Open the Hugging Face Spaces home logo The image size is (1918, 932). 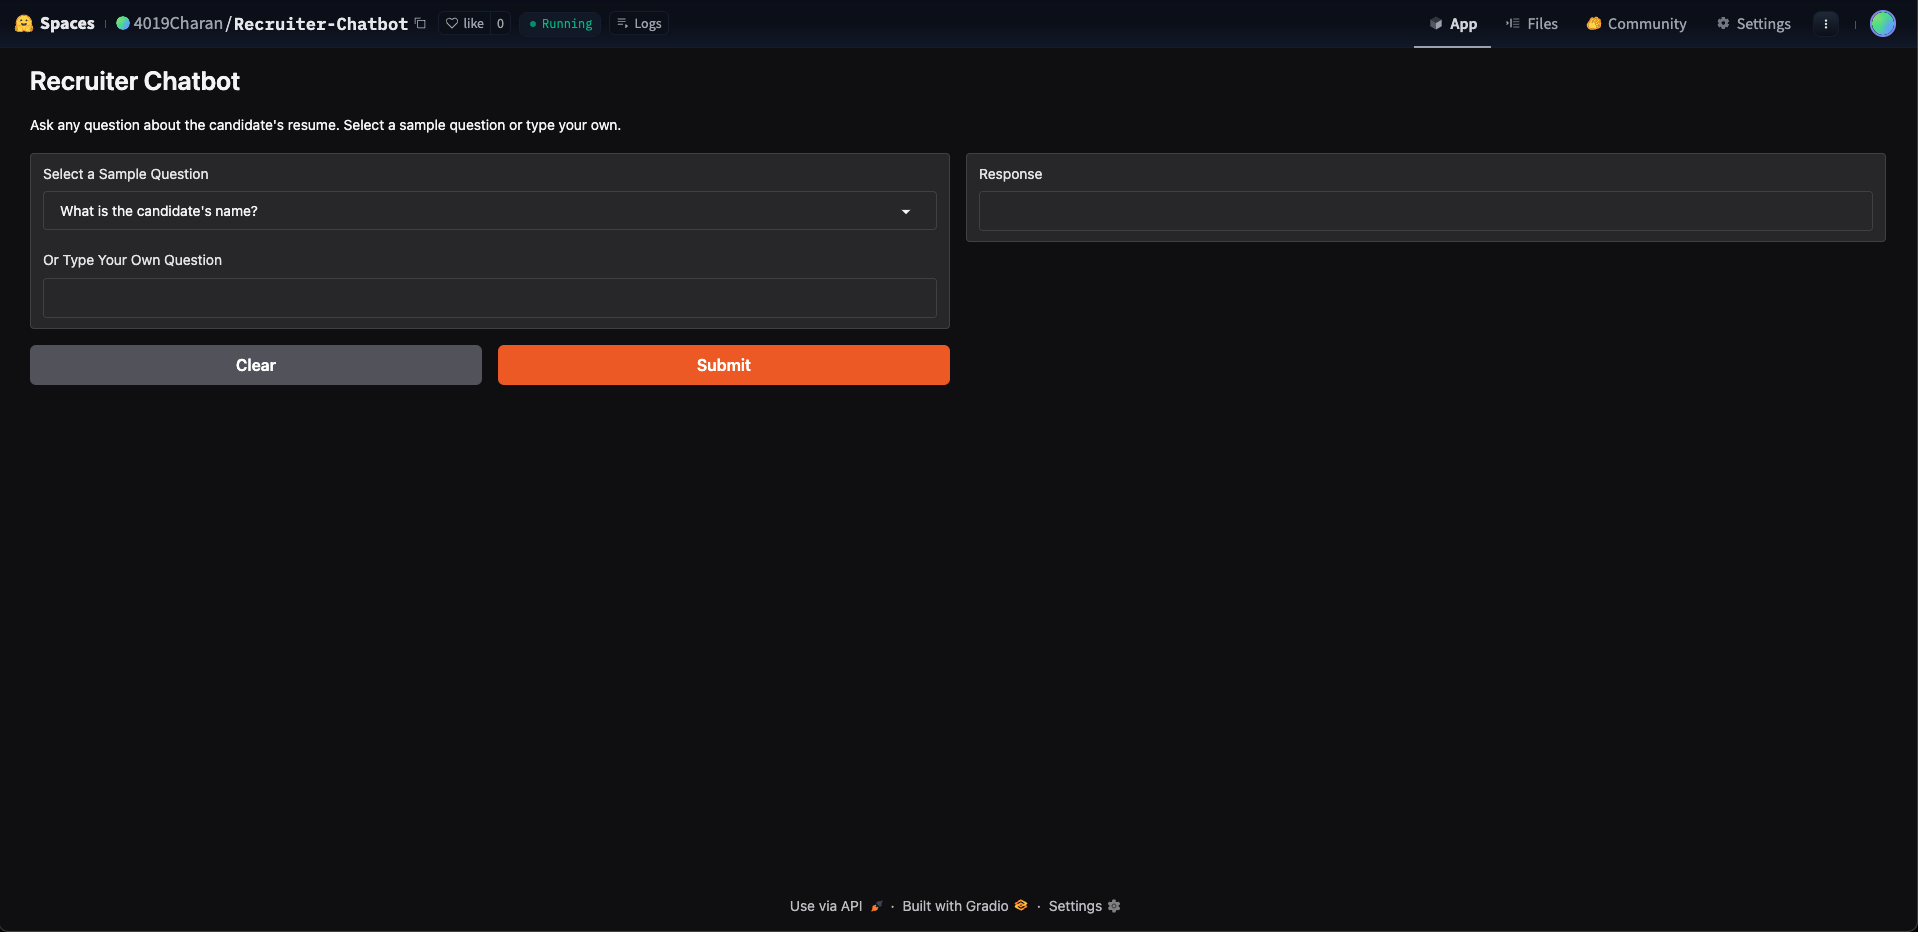(55, 23)
